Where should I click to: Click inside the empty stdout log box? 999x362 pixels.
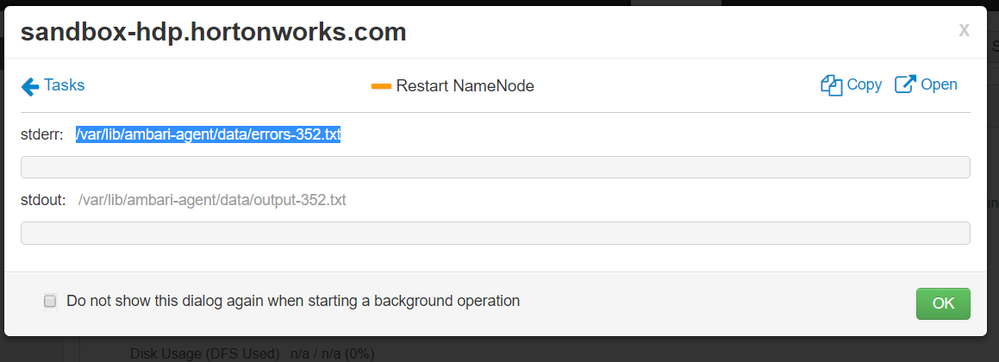coord(496,233)
